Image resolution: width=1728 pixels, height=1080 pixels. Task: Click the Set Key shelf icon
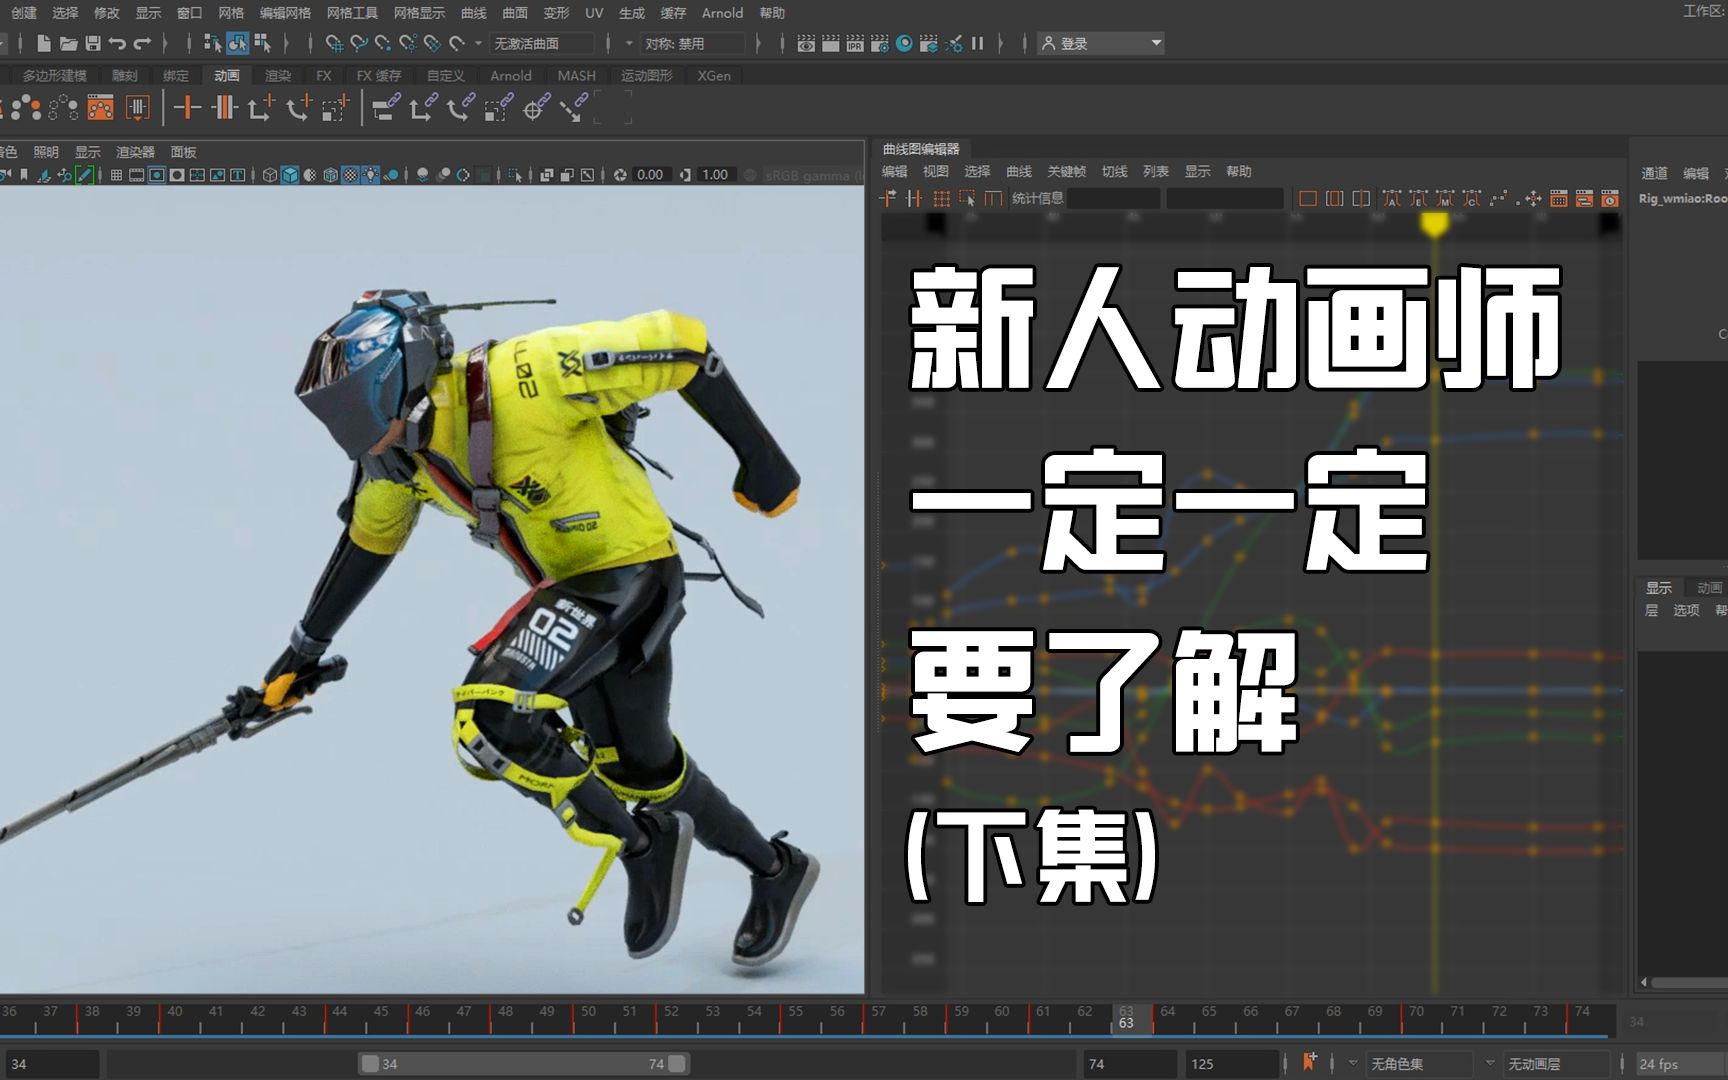pos(187,108)
